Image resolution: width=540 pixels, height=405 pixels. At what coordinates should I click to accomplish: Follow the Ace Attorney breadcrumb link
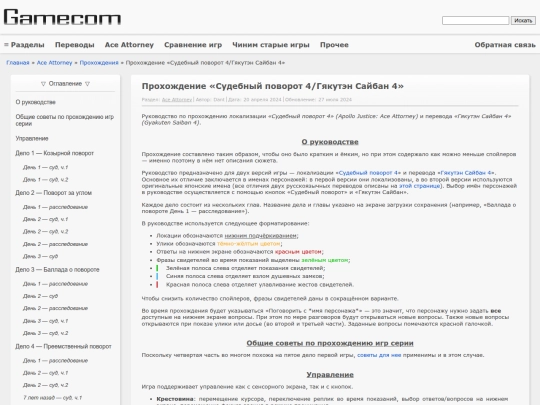54,63
